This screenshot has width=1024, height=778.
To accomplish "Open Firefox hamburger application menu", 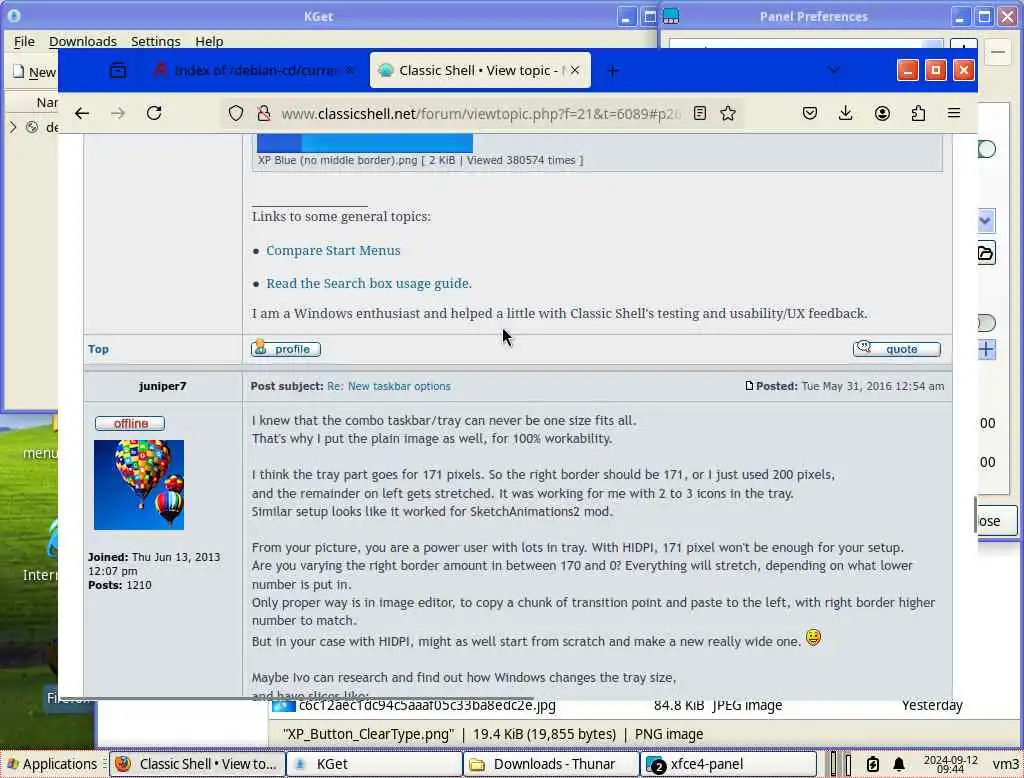I will [x=953, y=114].
